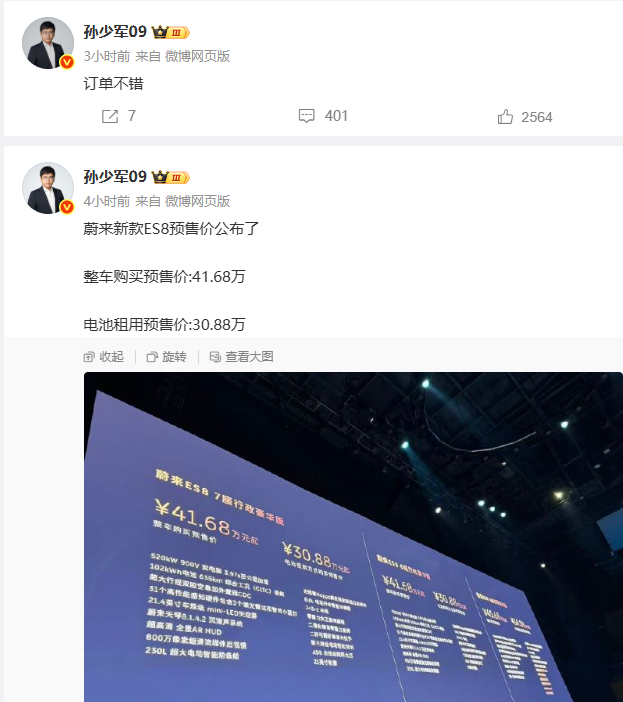Viewport: 623px width, 702px height.
Task: Click 微博网页版 source on second post
Action: point(197,201)
